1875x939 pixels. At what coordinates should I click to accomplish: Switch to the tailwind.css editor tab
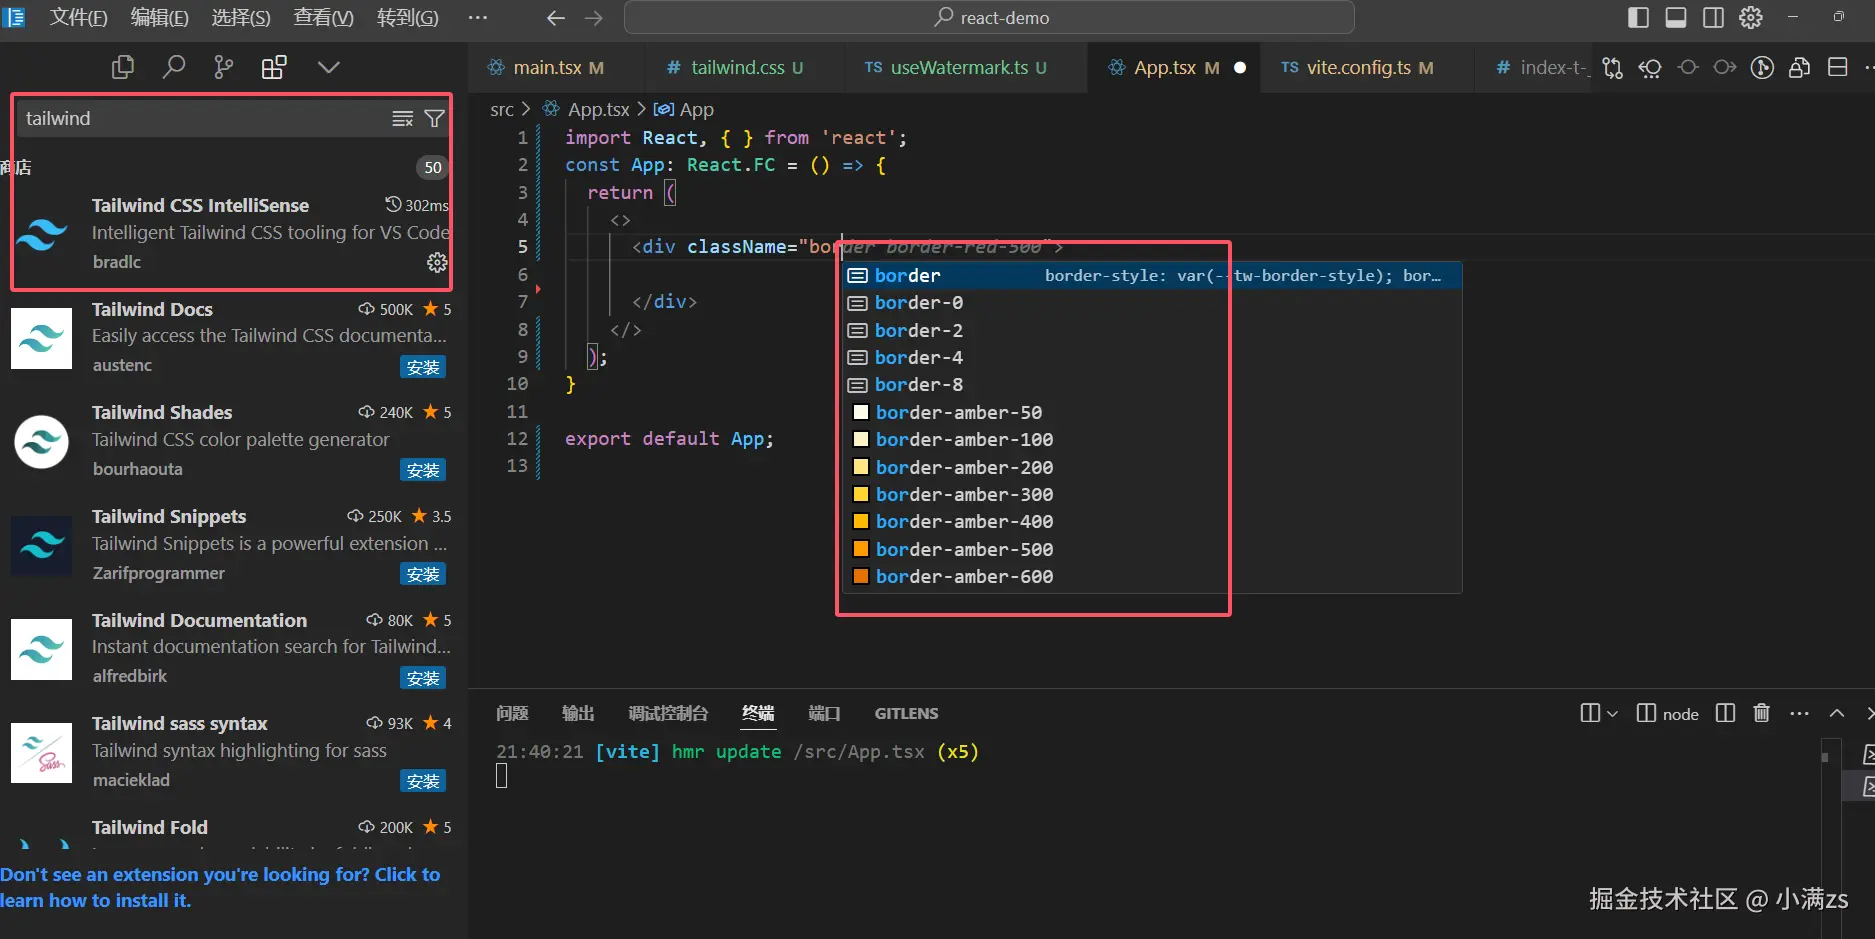point(737,67)
